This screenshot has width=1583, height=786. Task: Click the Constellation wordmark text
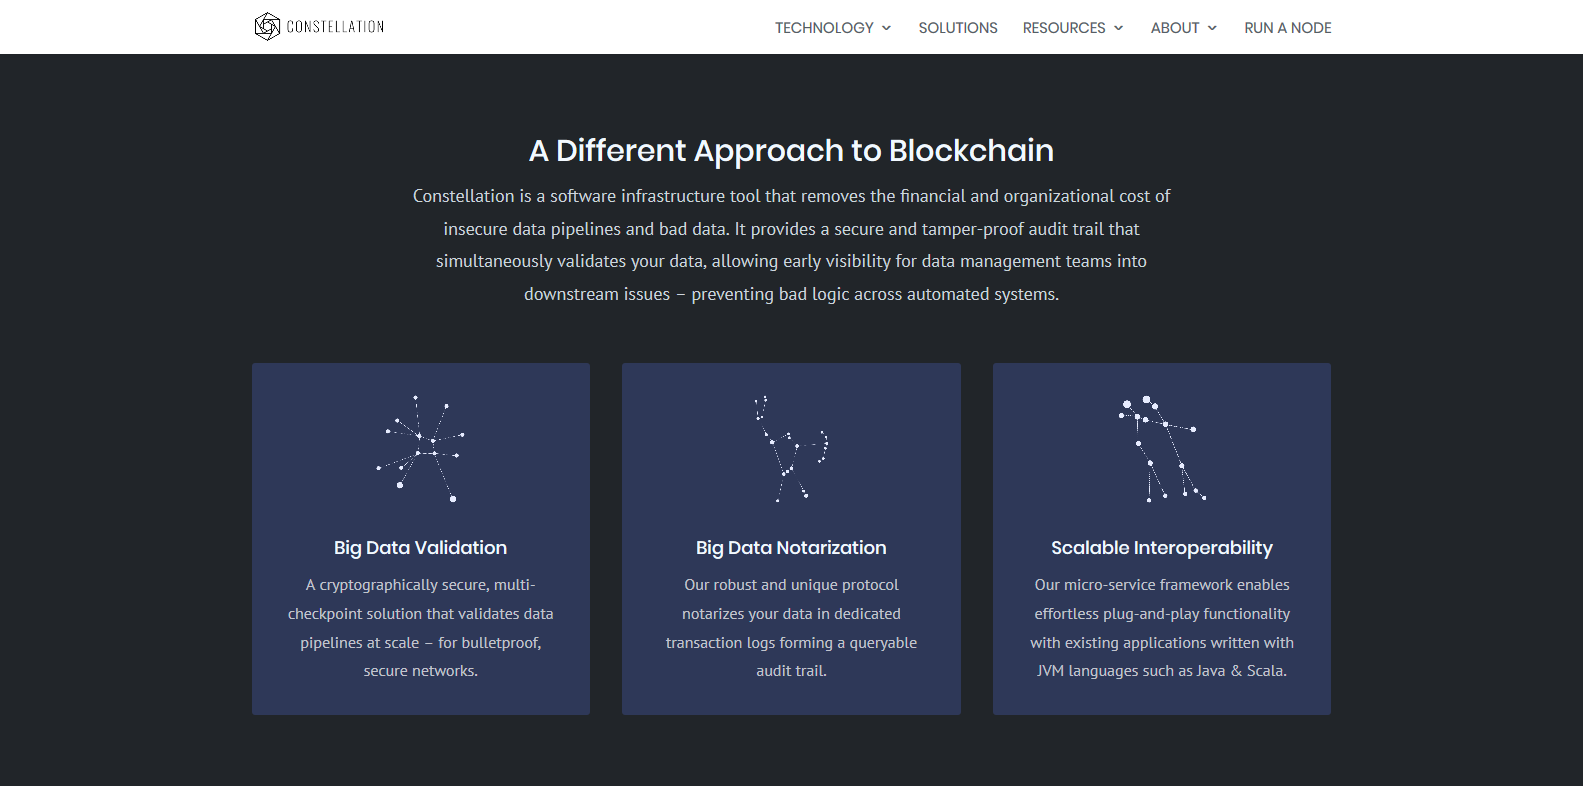coord(335,27)
